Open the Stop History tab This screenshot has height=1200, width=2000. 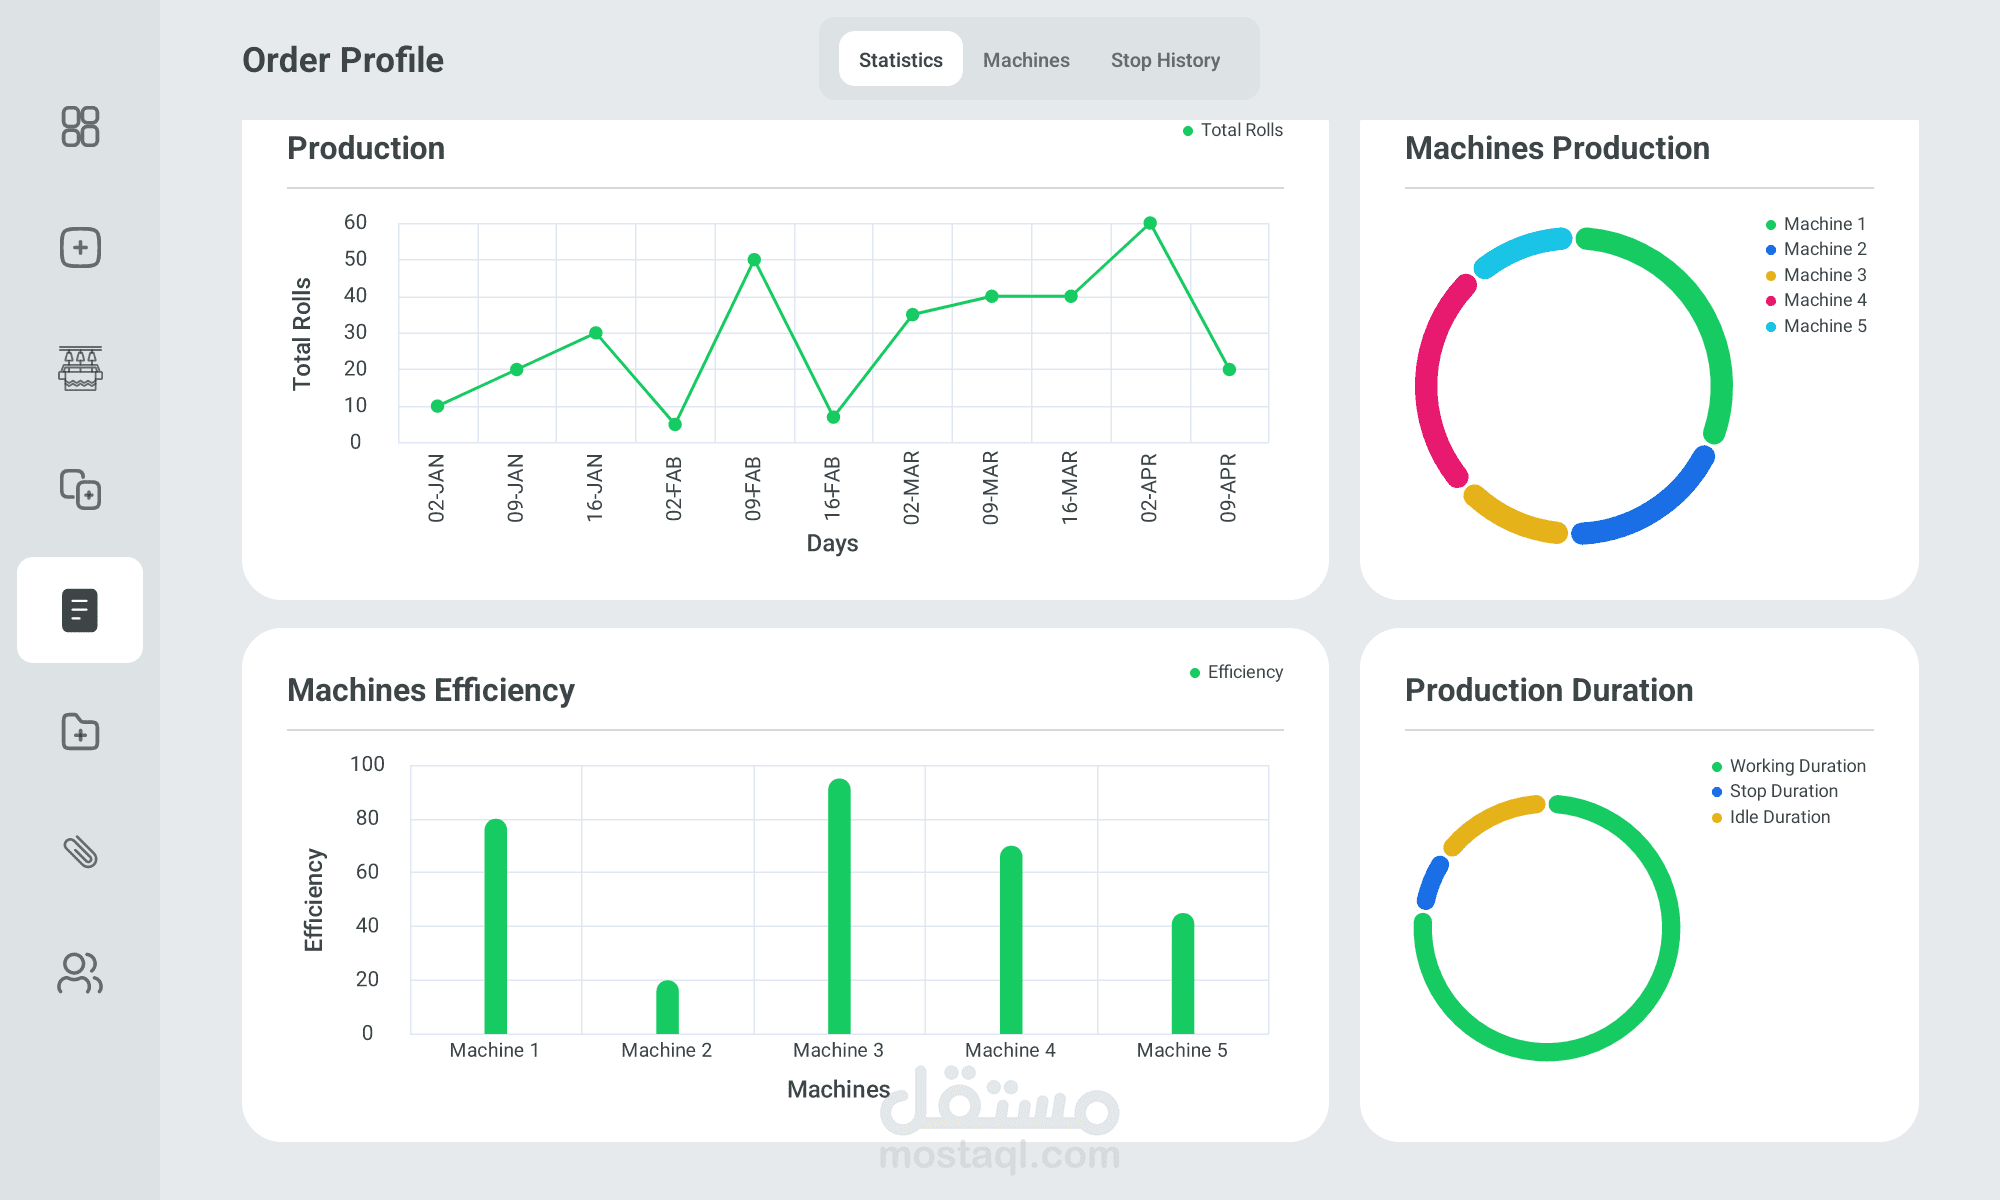tap(1165, 60)
